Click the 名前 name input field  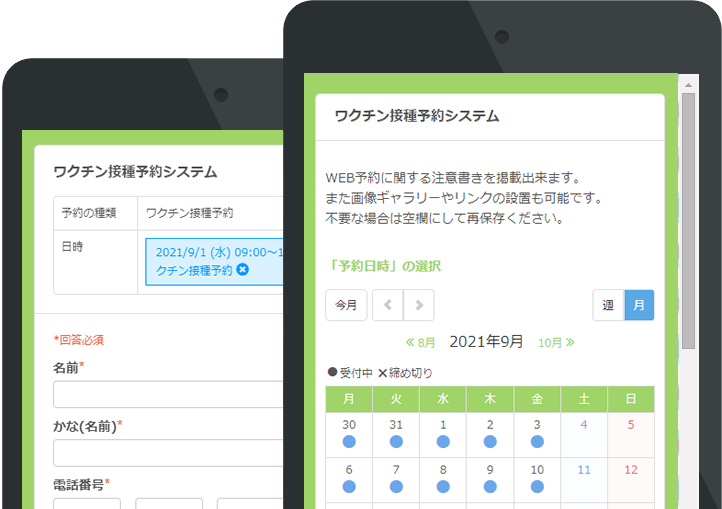click(x=168, y=394)
